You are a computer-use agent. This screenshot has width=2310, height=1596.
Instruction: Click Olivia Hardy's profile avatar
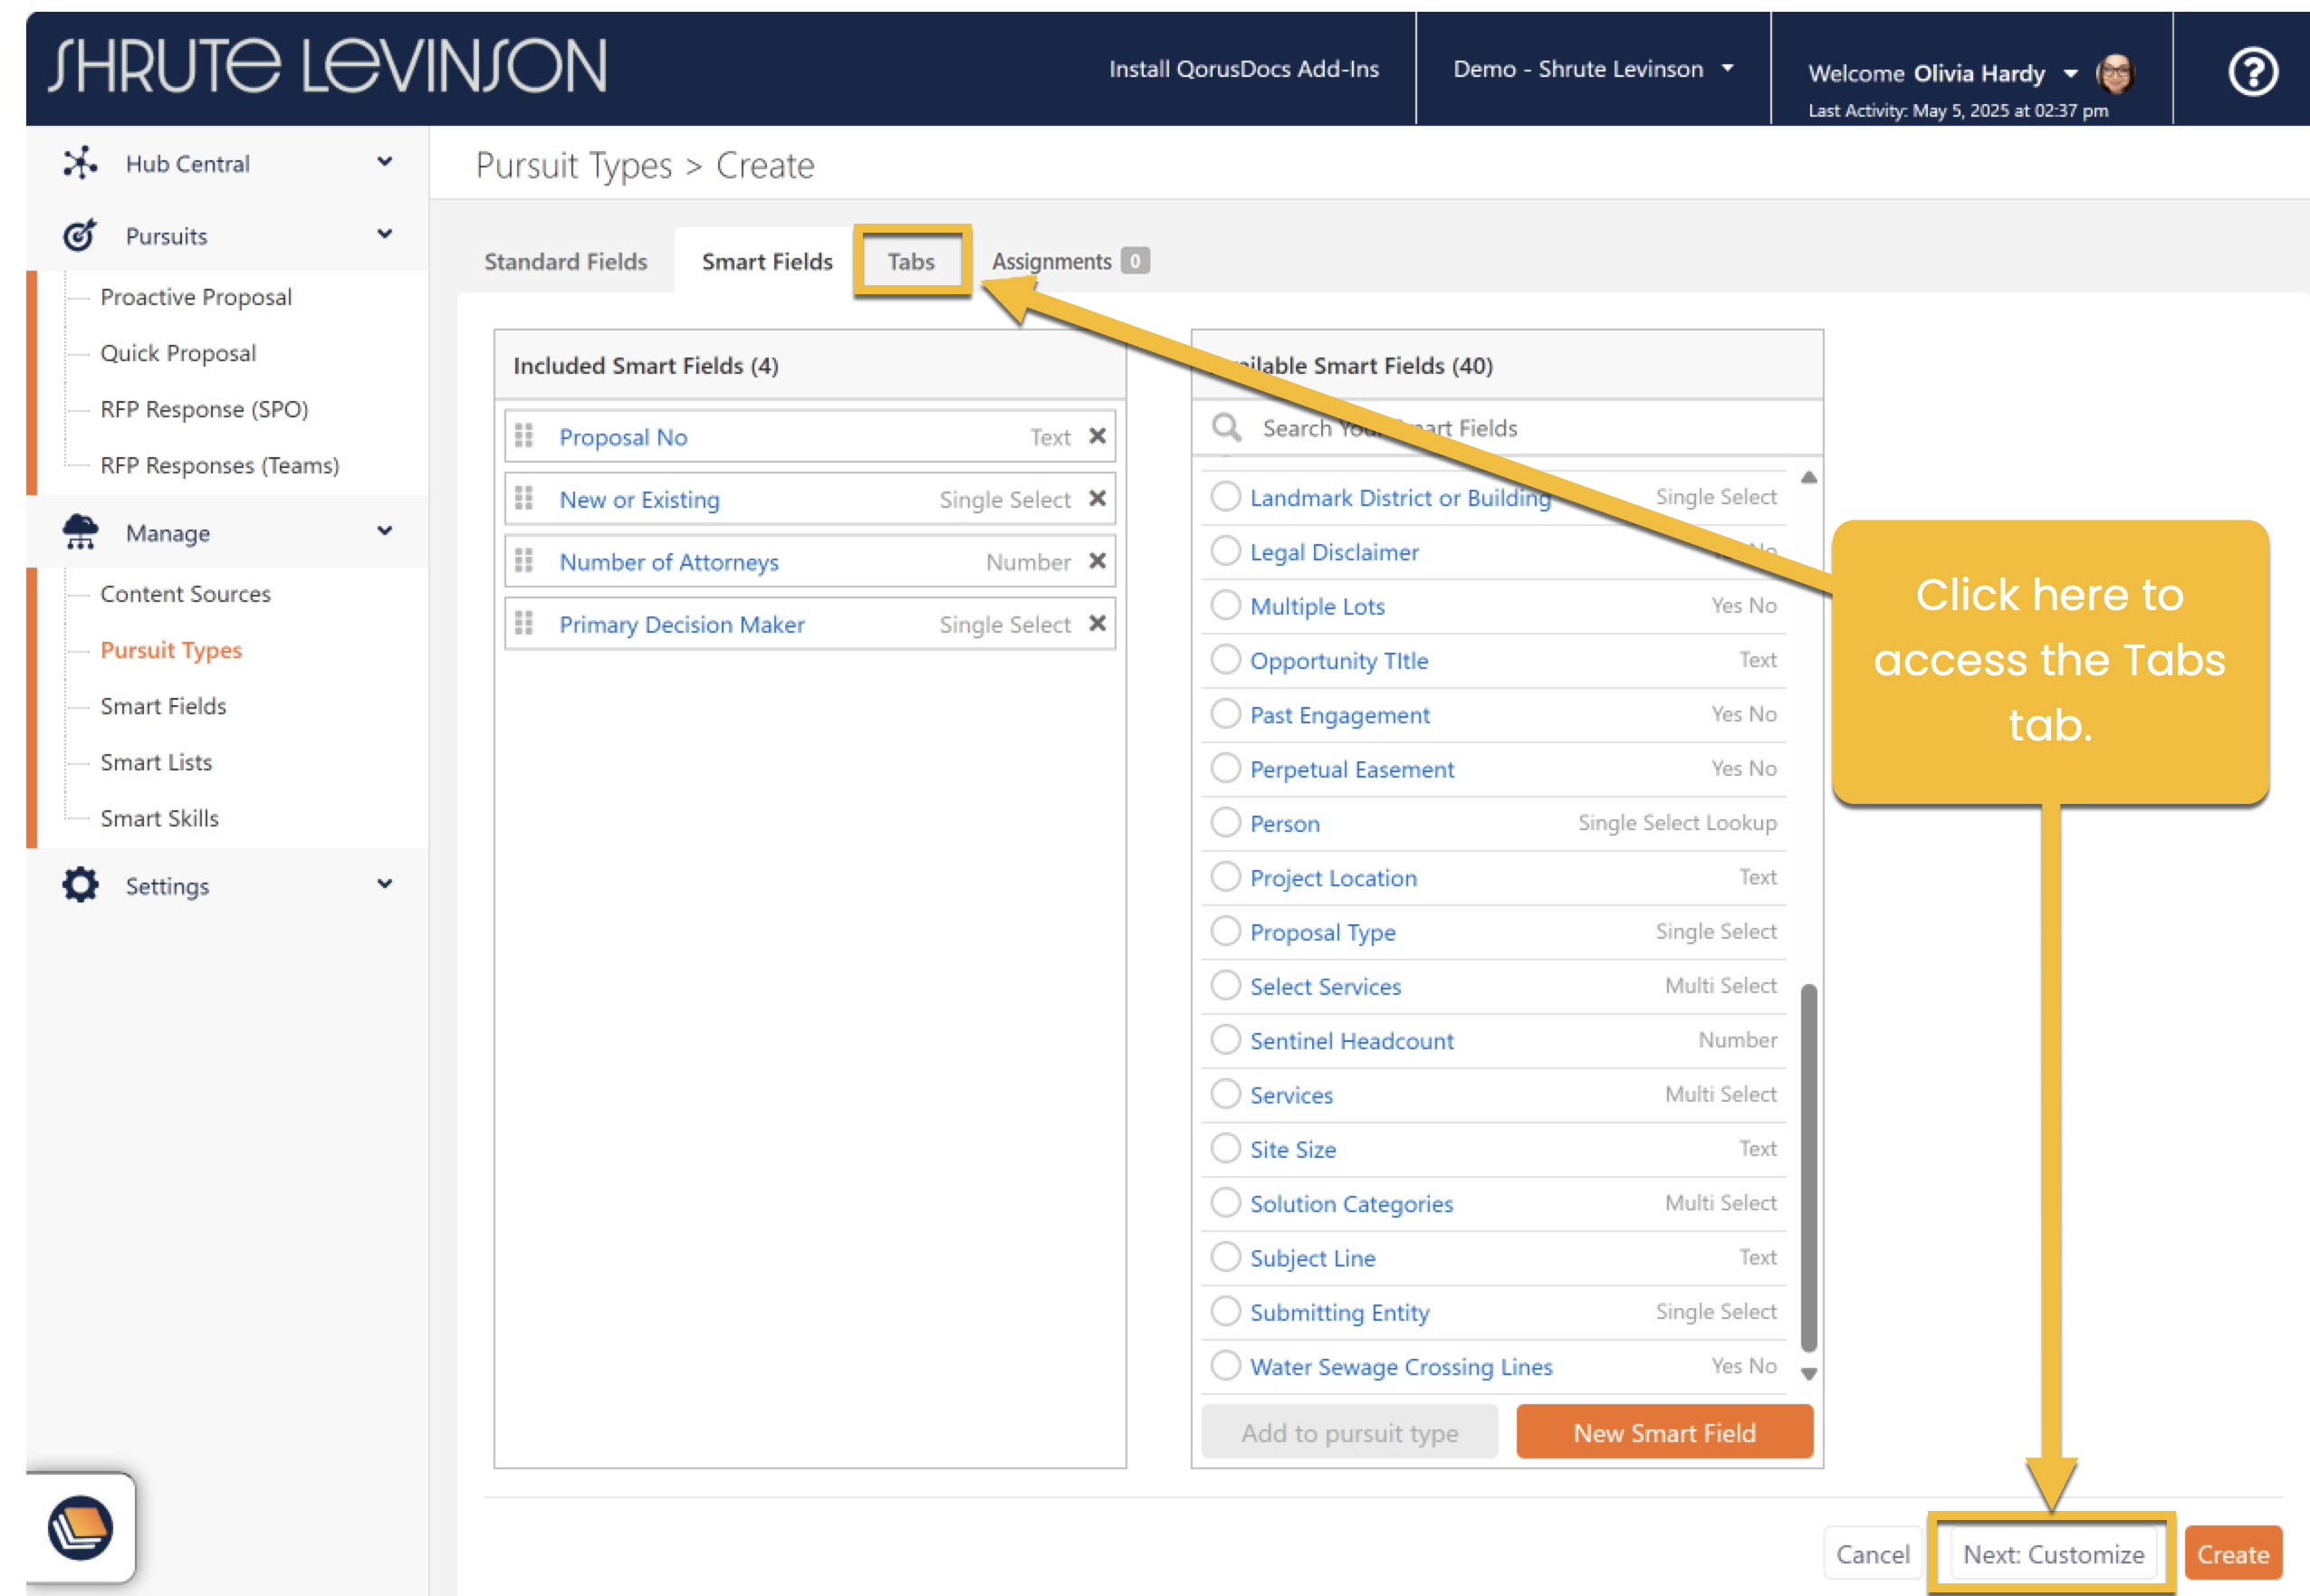pos(2115,73)
